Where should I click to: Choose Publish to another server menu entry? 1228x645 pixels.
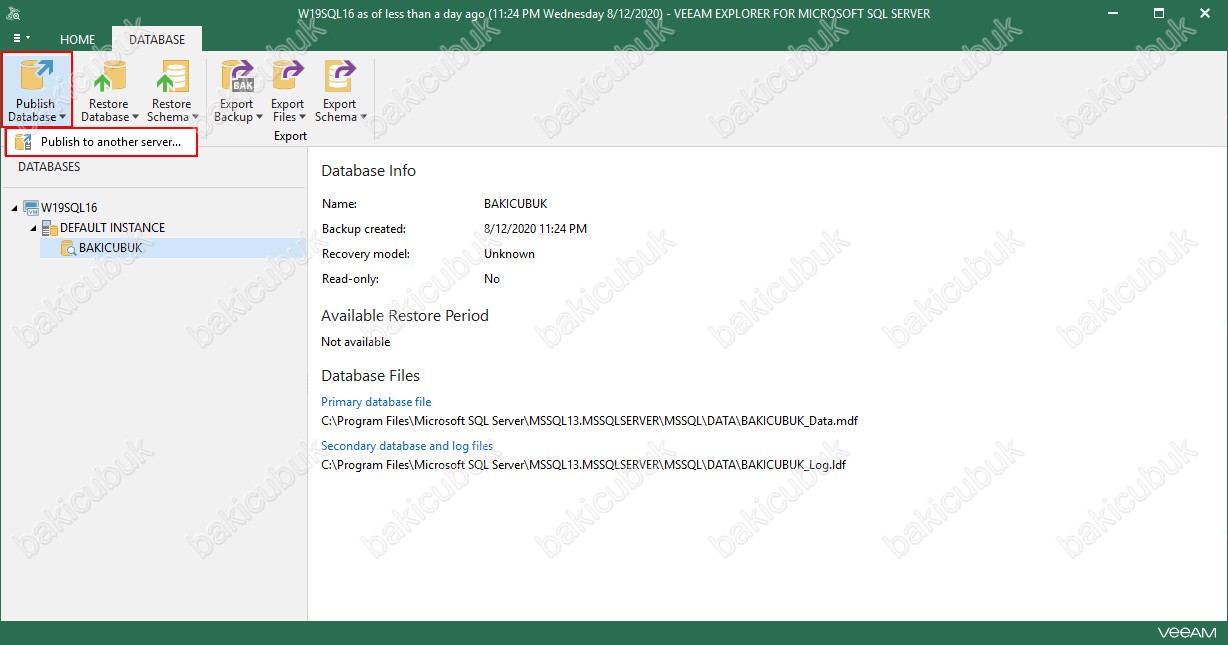101,142
